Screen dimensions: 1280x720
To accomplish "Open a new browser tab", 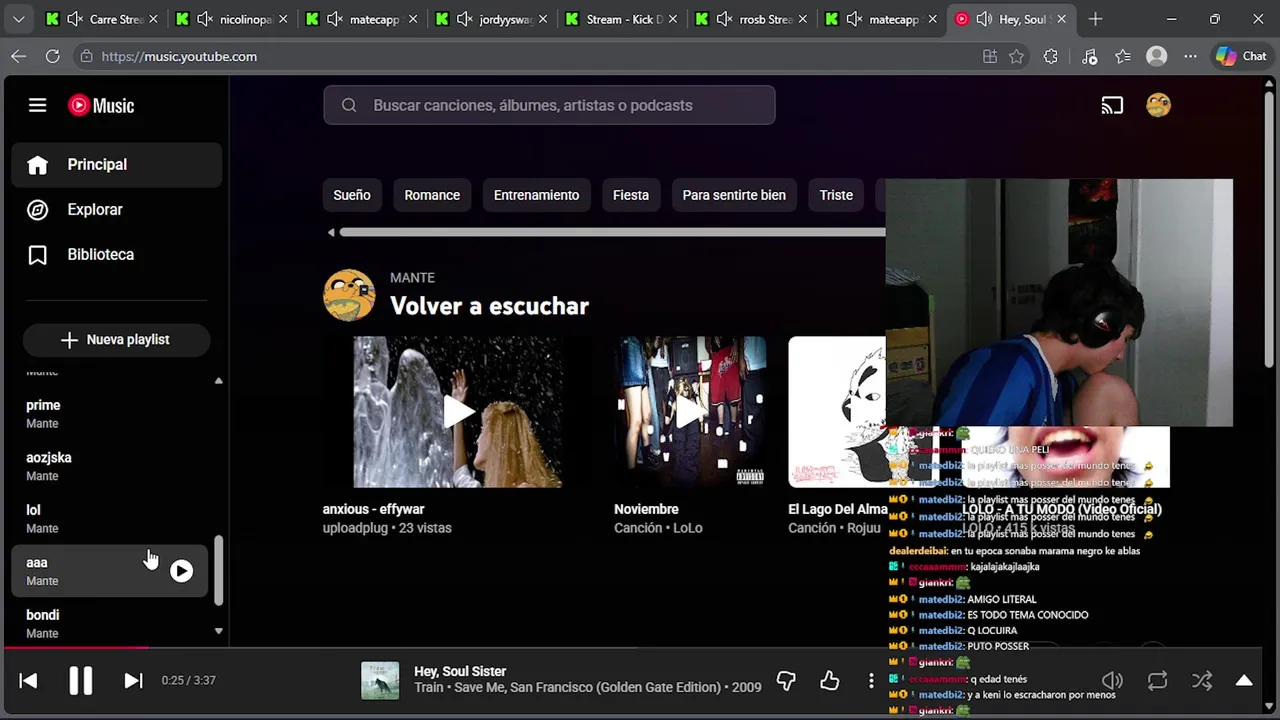I will pyautogui.click(x=1095, y=19).
